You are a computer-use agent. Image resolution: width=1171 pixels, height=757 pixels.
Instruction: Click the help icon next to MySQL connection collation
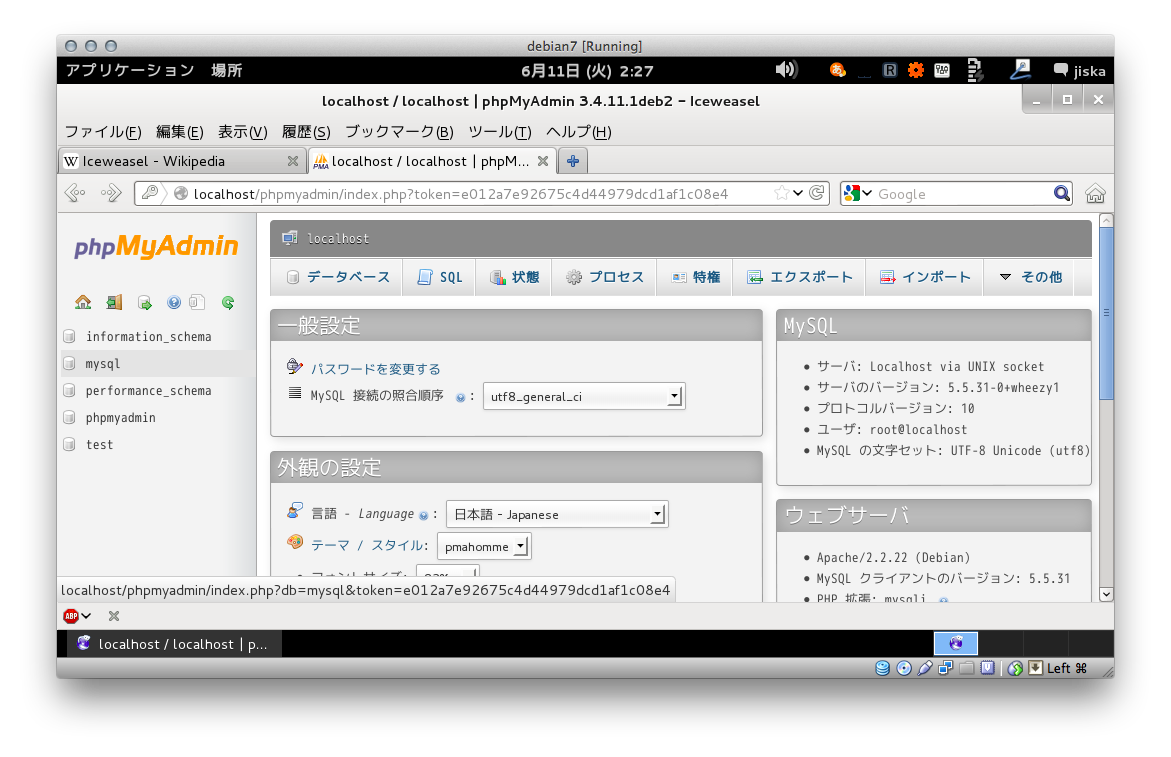(461, 397)
